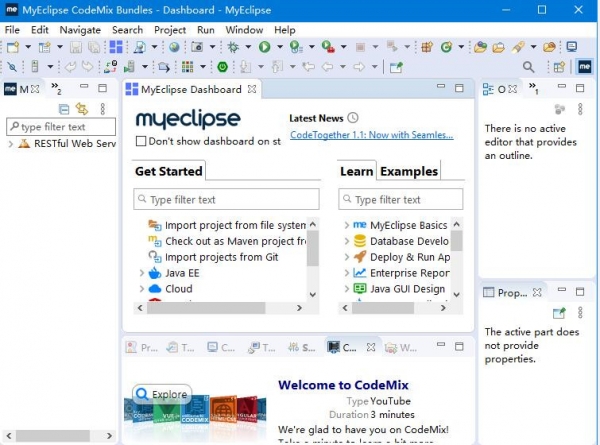Click the Latest News clock icon

[x=352, y=118]
